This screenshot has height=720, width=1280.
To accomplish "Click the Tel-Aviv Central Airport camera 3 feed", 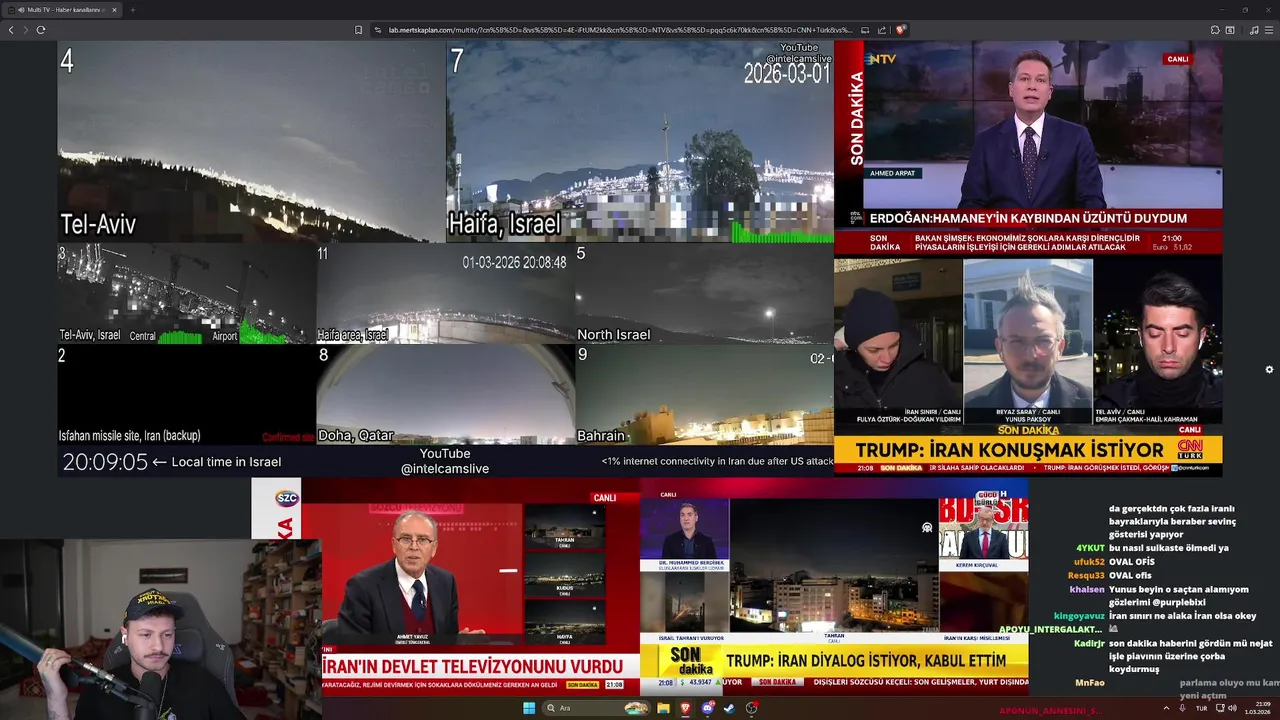I will (x=187, y=293).
